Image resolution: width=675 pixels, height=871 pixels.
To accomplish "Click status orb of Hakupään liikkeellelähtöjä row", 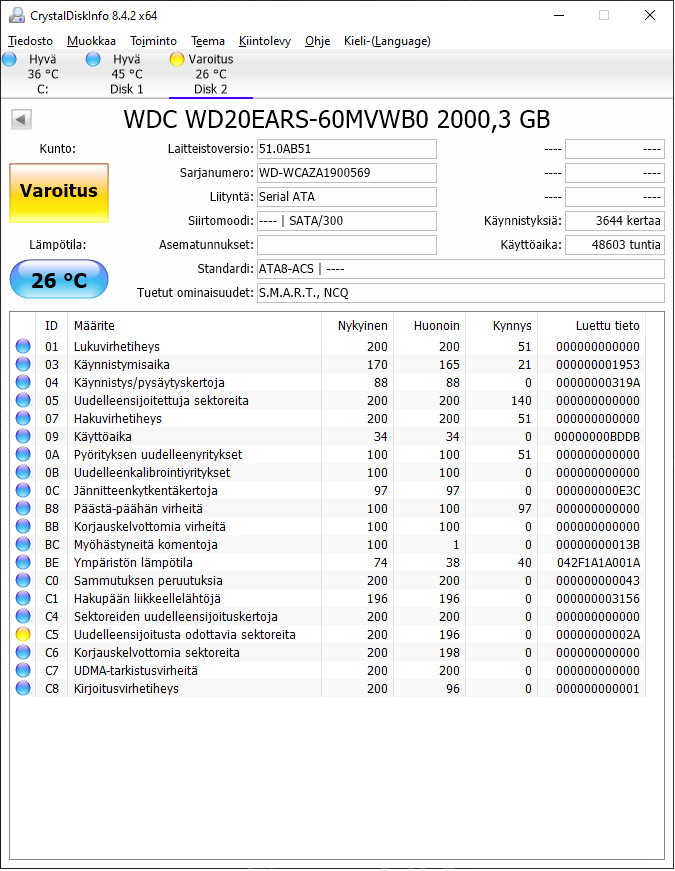I will tap(23, 598).
